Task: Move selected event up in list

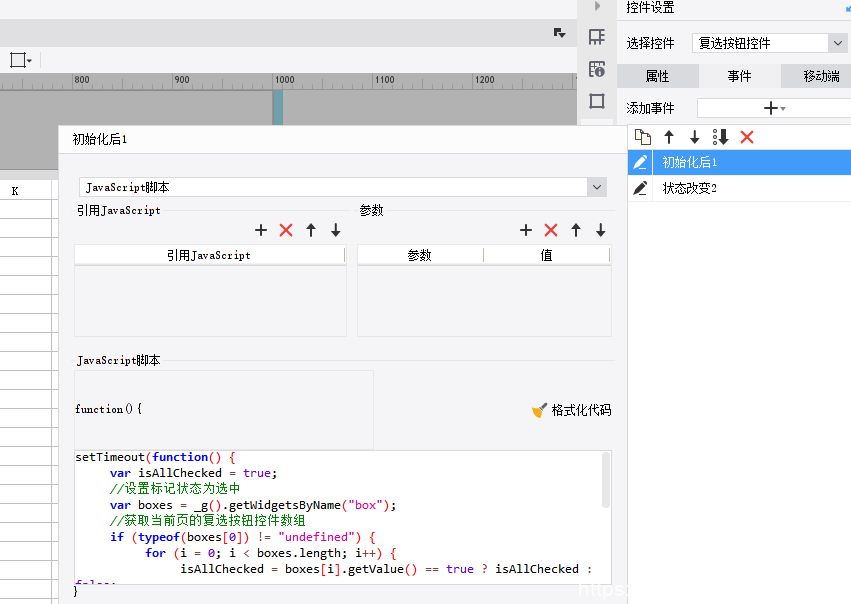Action: [x=669, y=137]
